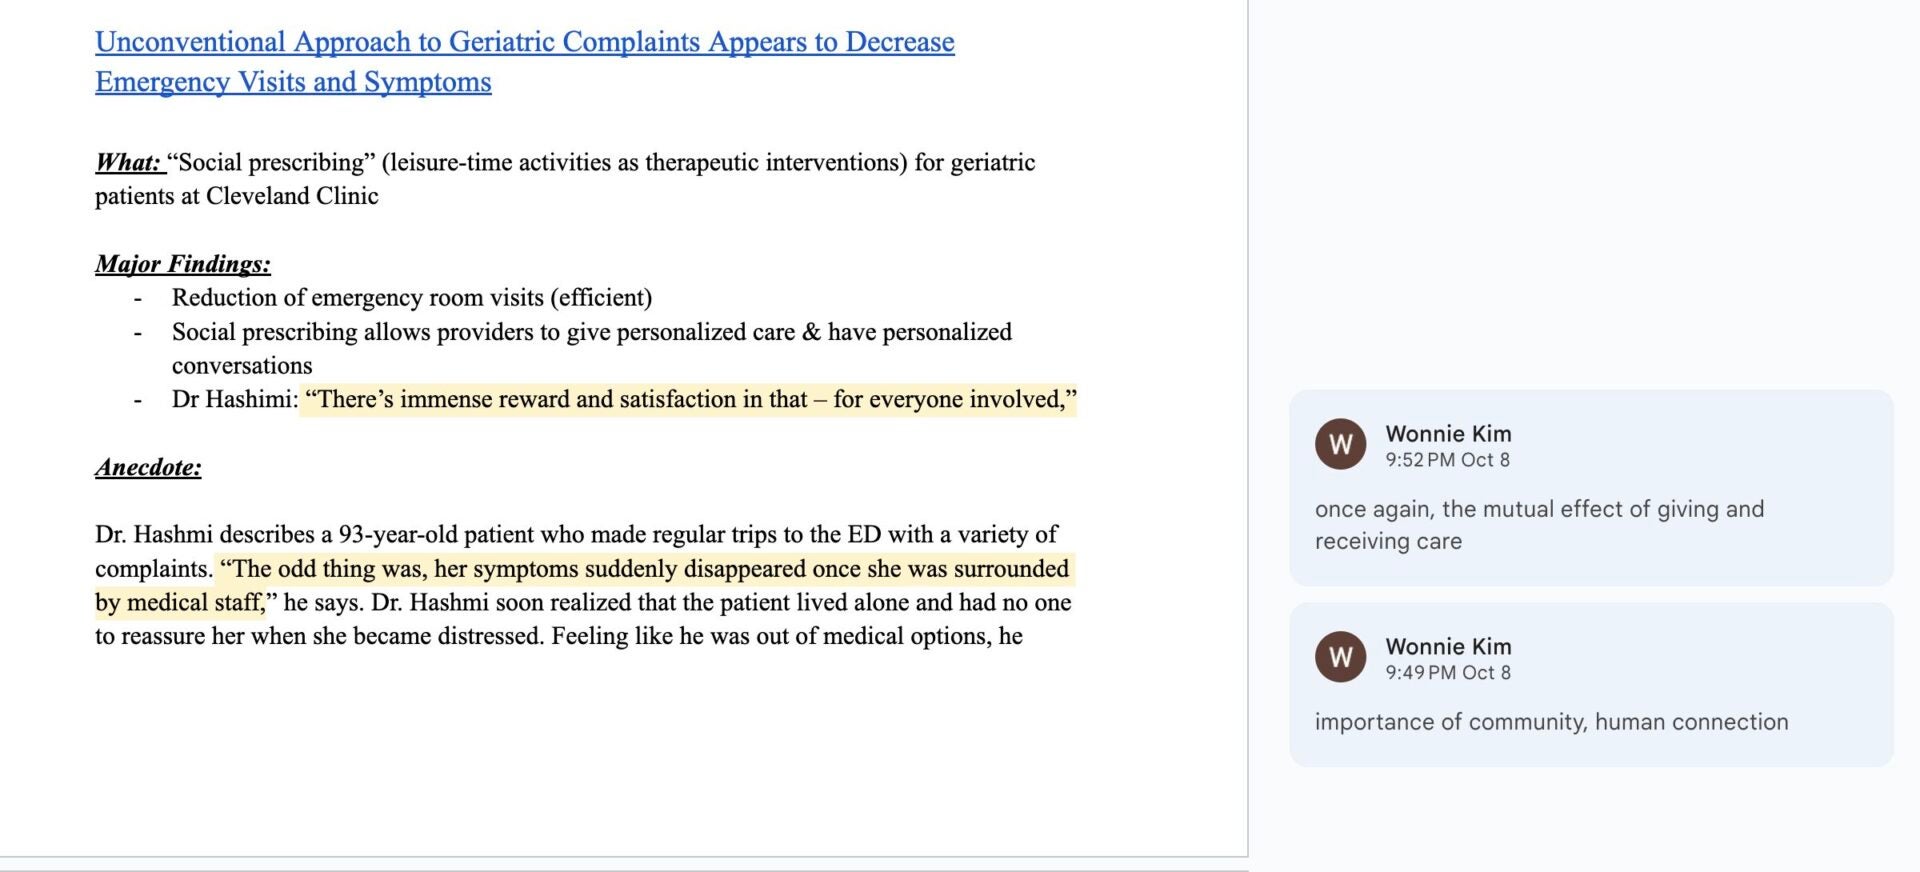The image size is (1920, 872).
Task: Click the "Dr Hashimi:" label in the bullet
Action: [x=234, y=400]
